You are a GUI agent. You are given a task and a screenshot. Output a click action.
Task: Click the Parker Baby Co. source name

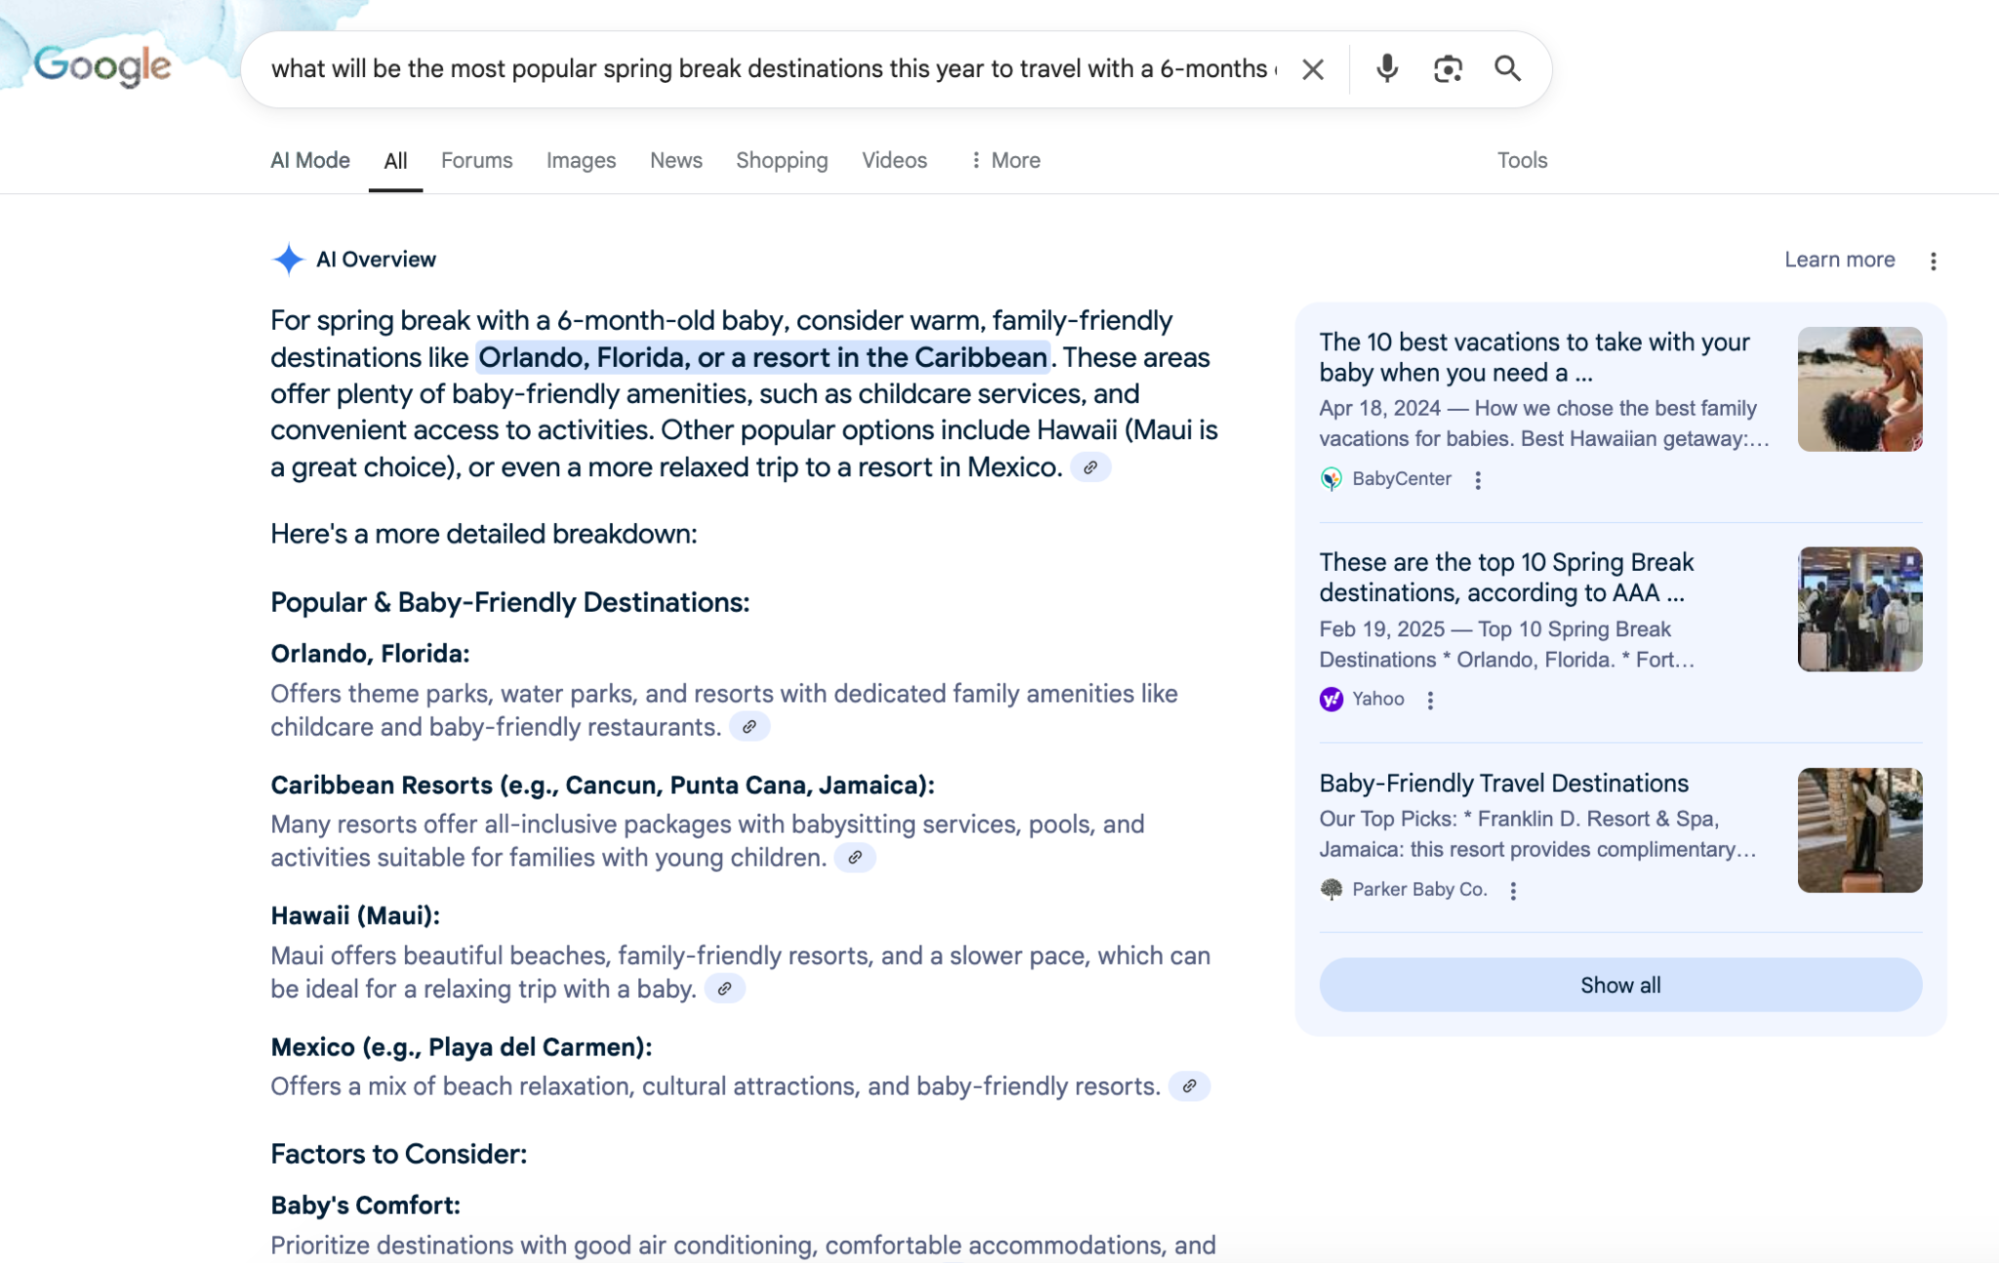tap(1419, 889)
